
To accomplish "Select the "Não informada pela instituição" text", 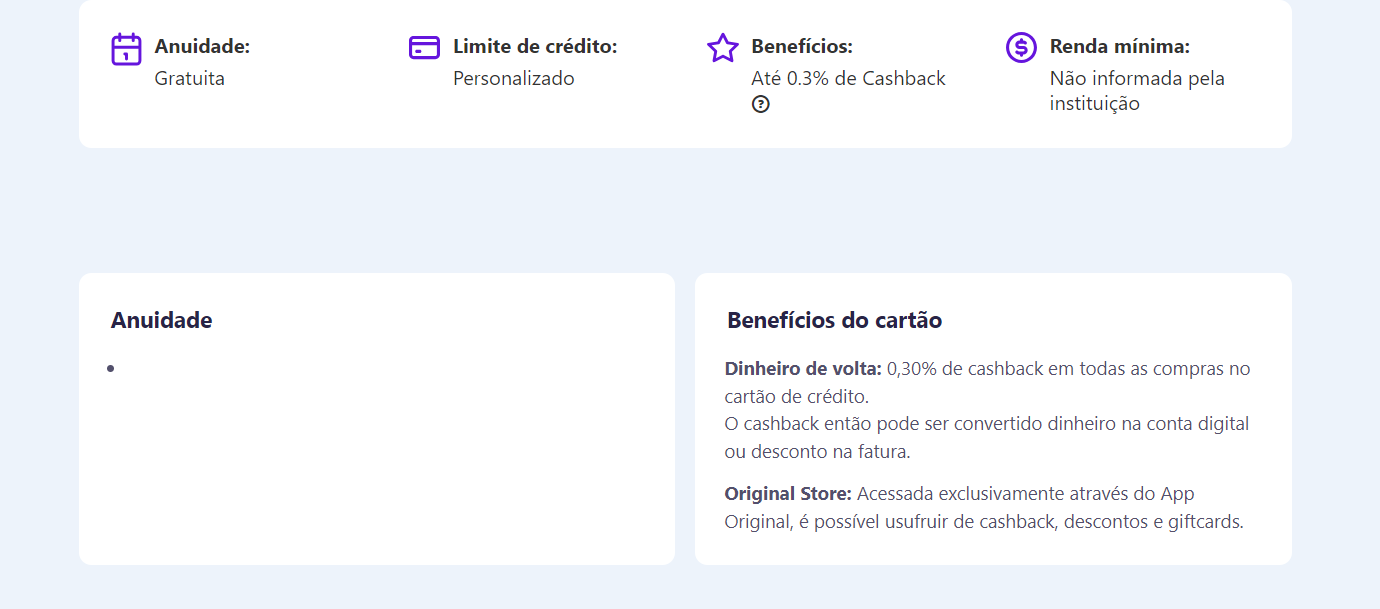I will [1137, 90].
